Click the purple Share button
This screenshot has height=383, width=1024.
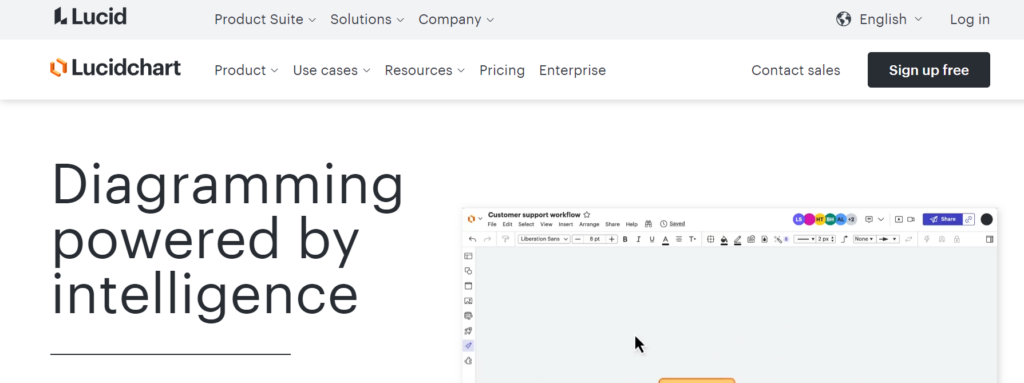tap(942, 219)
